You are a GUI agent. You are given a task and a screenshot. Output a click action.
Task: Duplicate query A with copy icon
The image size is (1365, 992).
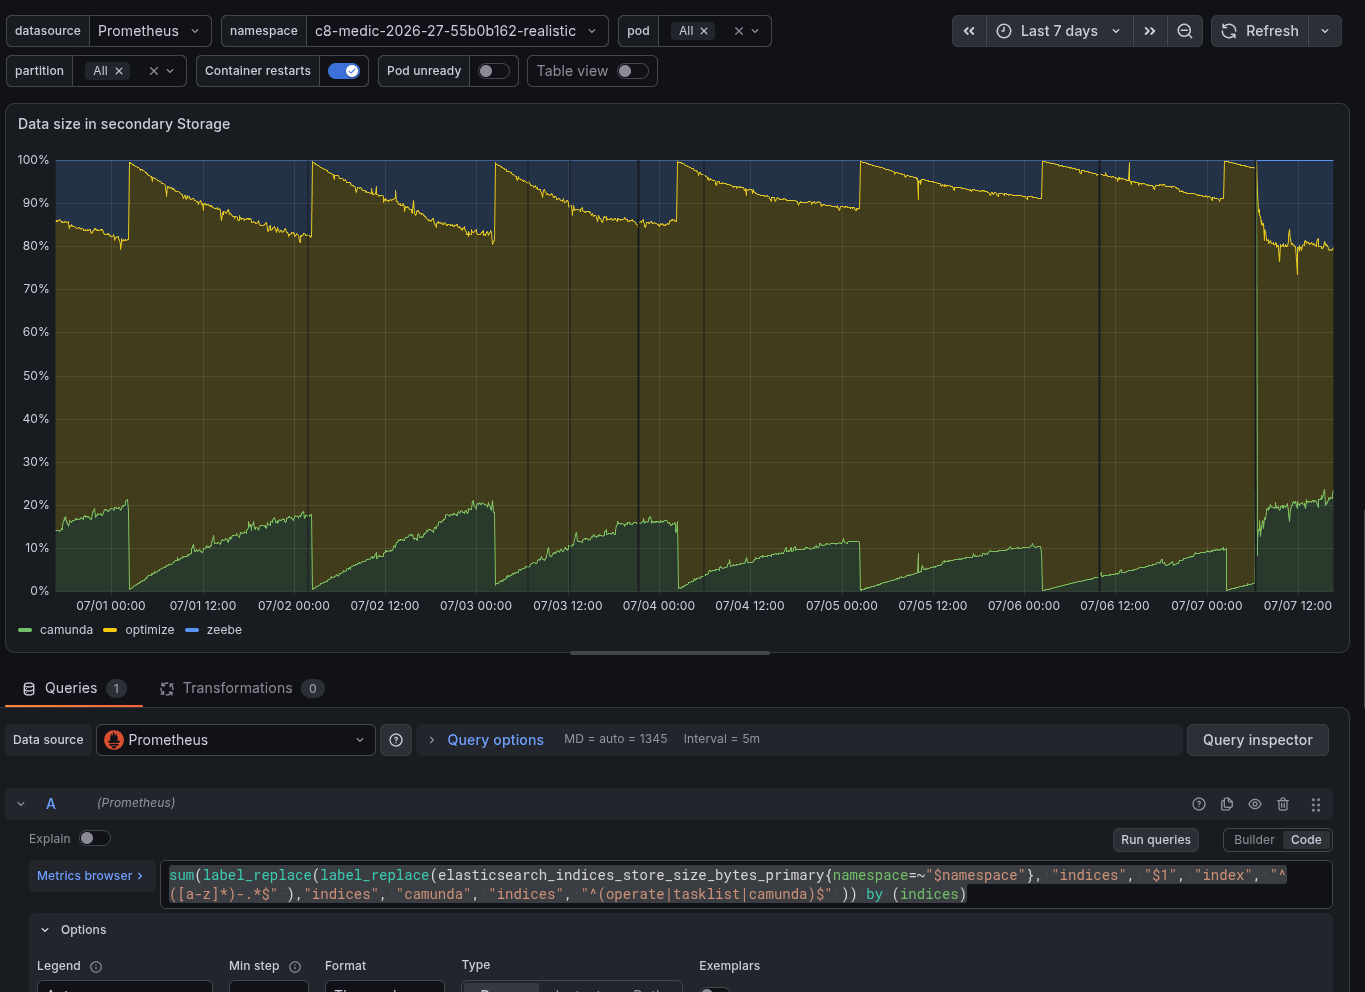click(x=1227, y=804)
